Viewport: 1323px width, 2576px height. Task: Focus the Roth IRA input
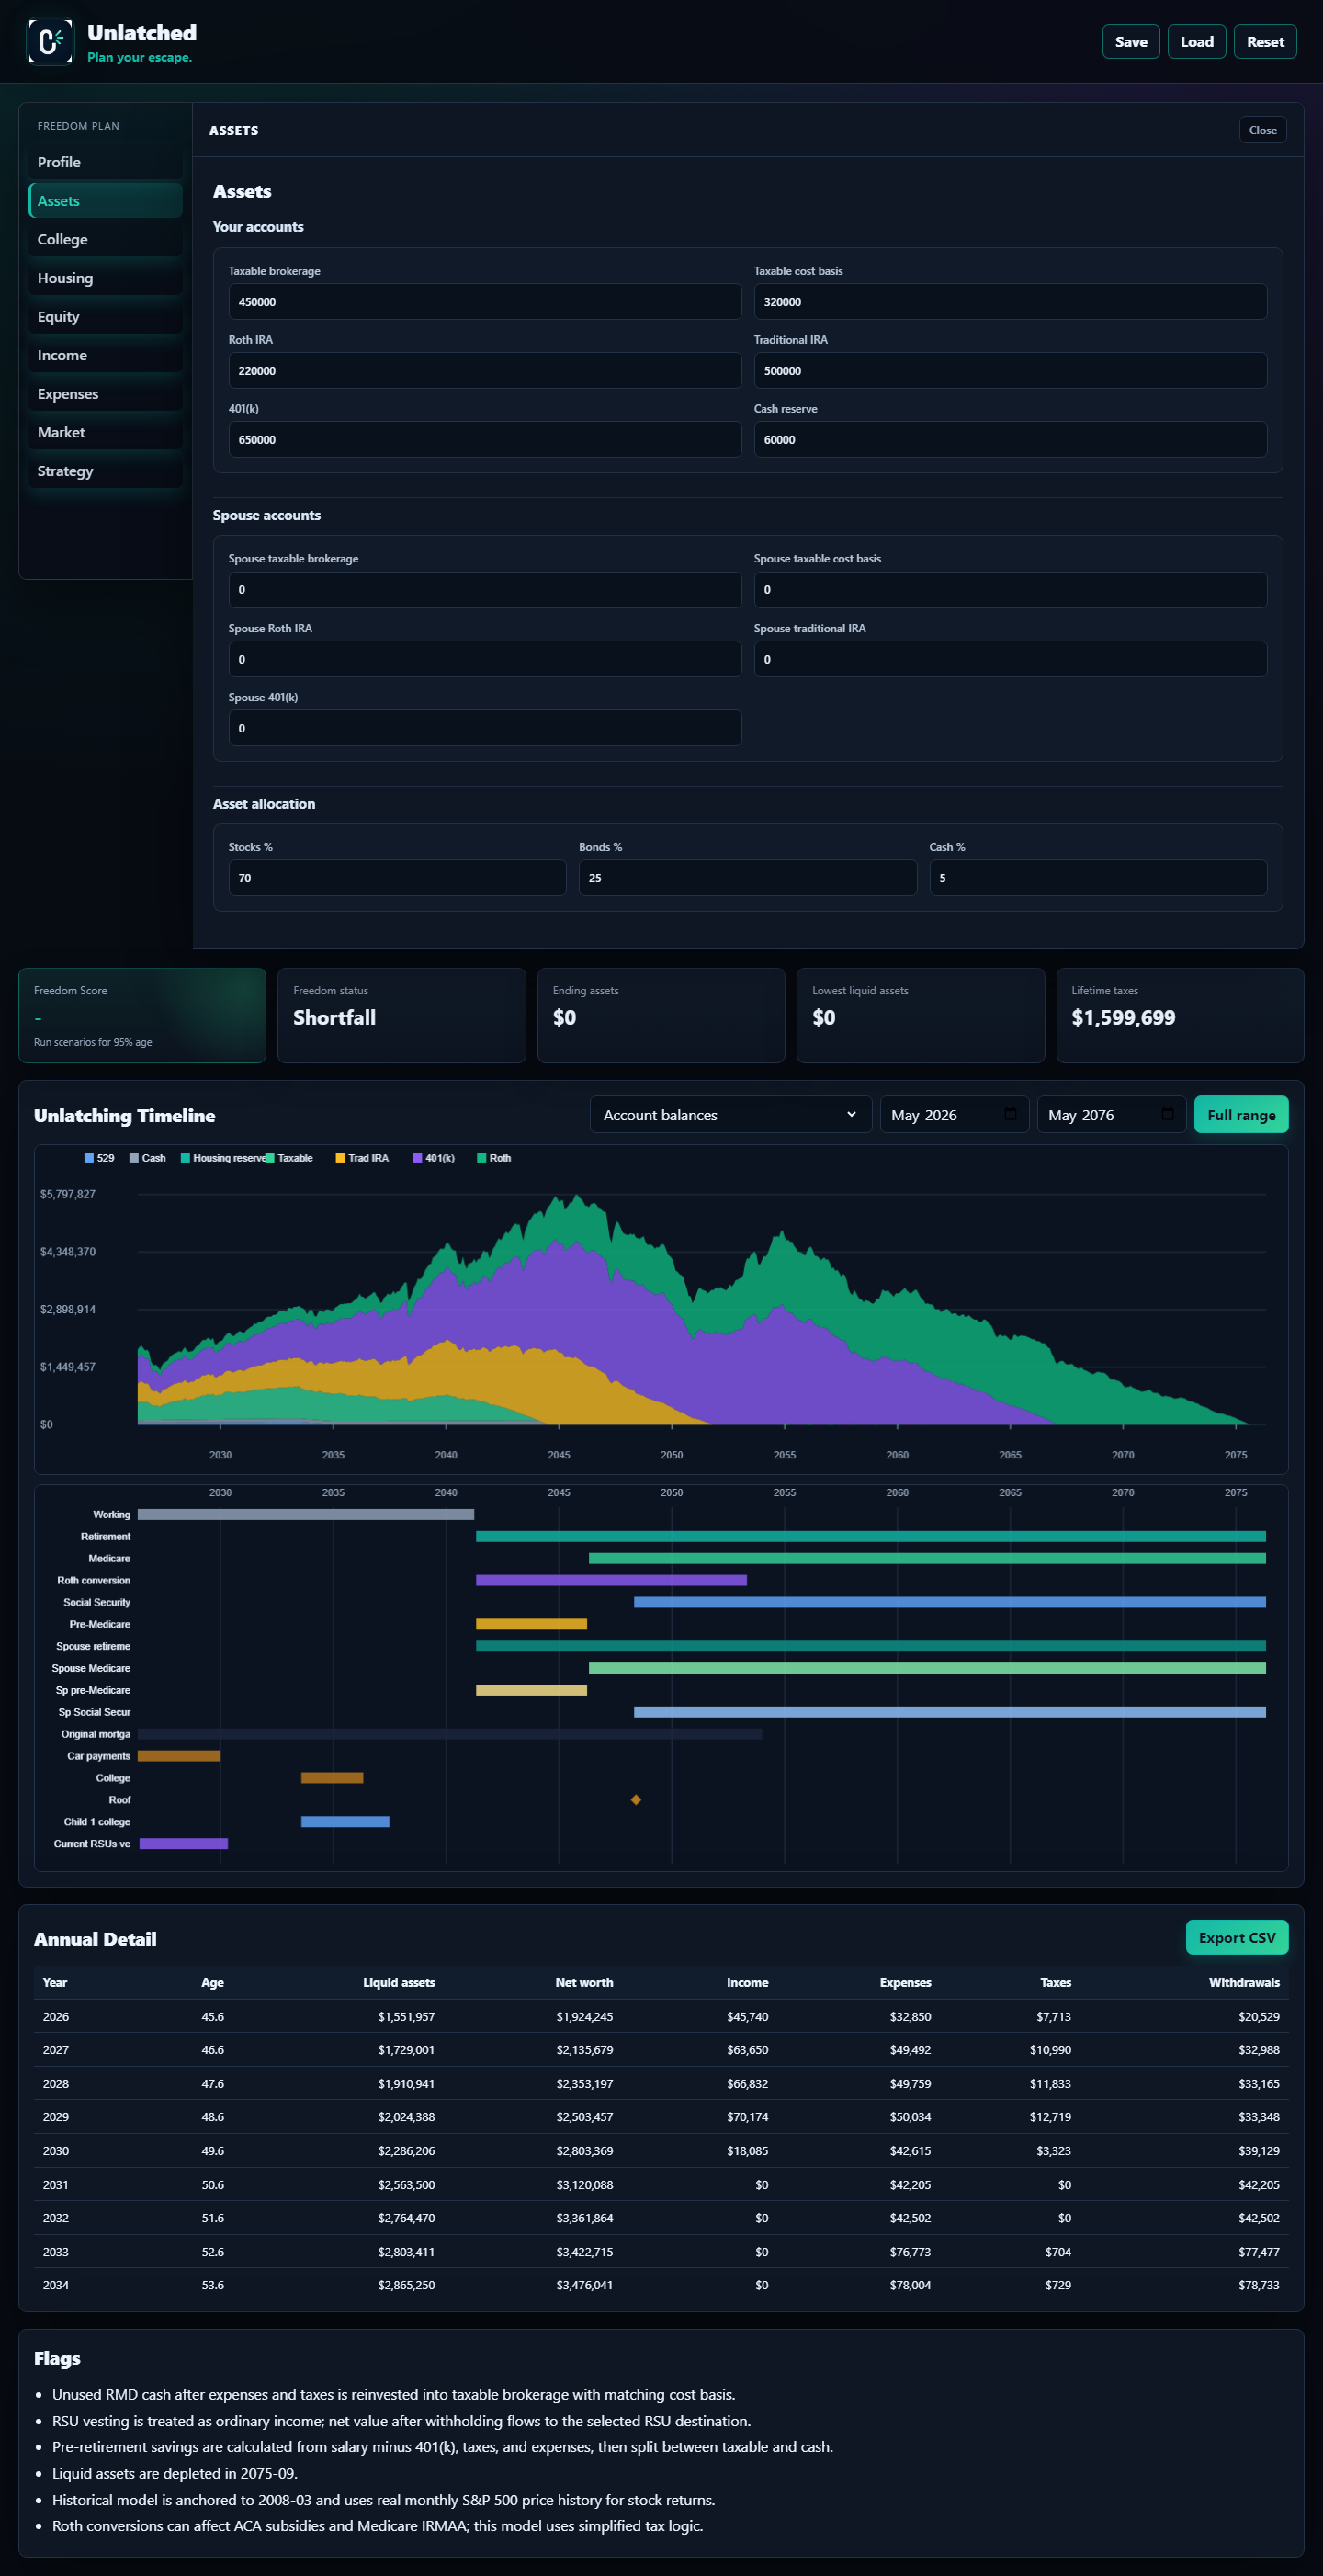tap(485, 370)
